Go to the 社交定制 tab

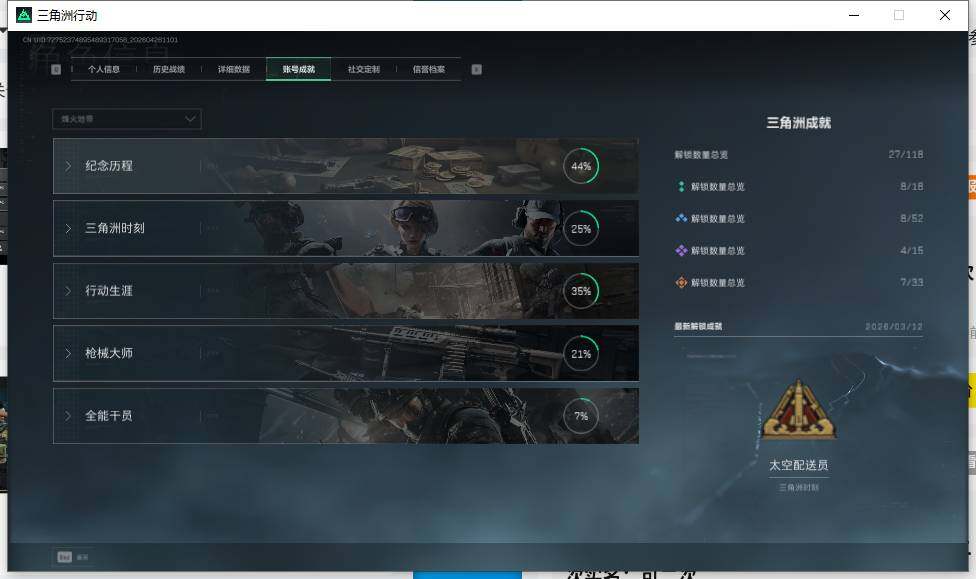(x=364, y=69)
